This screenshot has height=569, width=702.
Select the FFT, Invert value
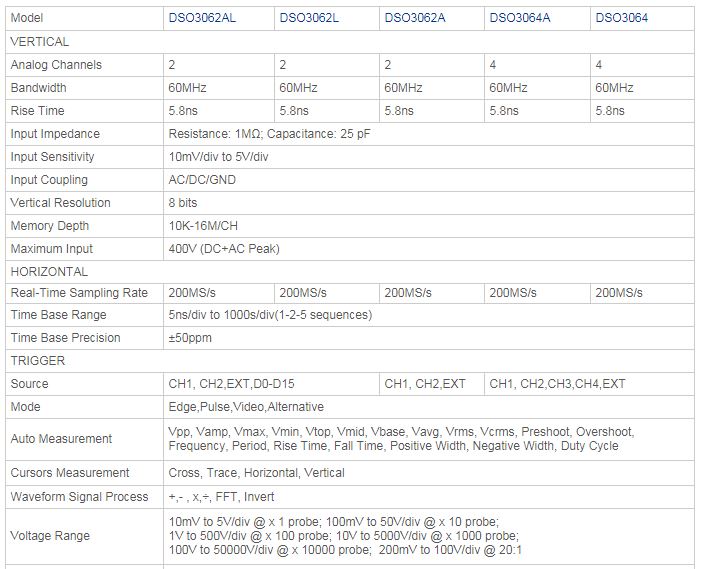click(221, 496)
